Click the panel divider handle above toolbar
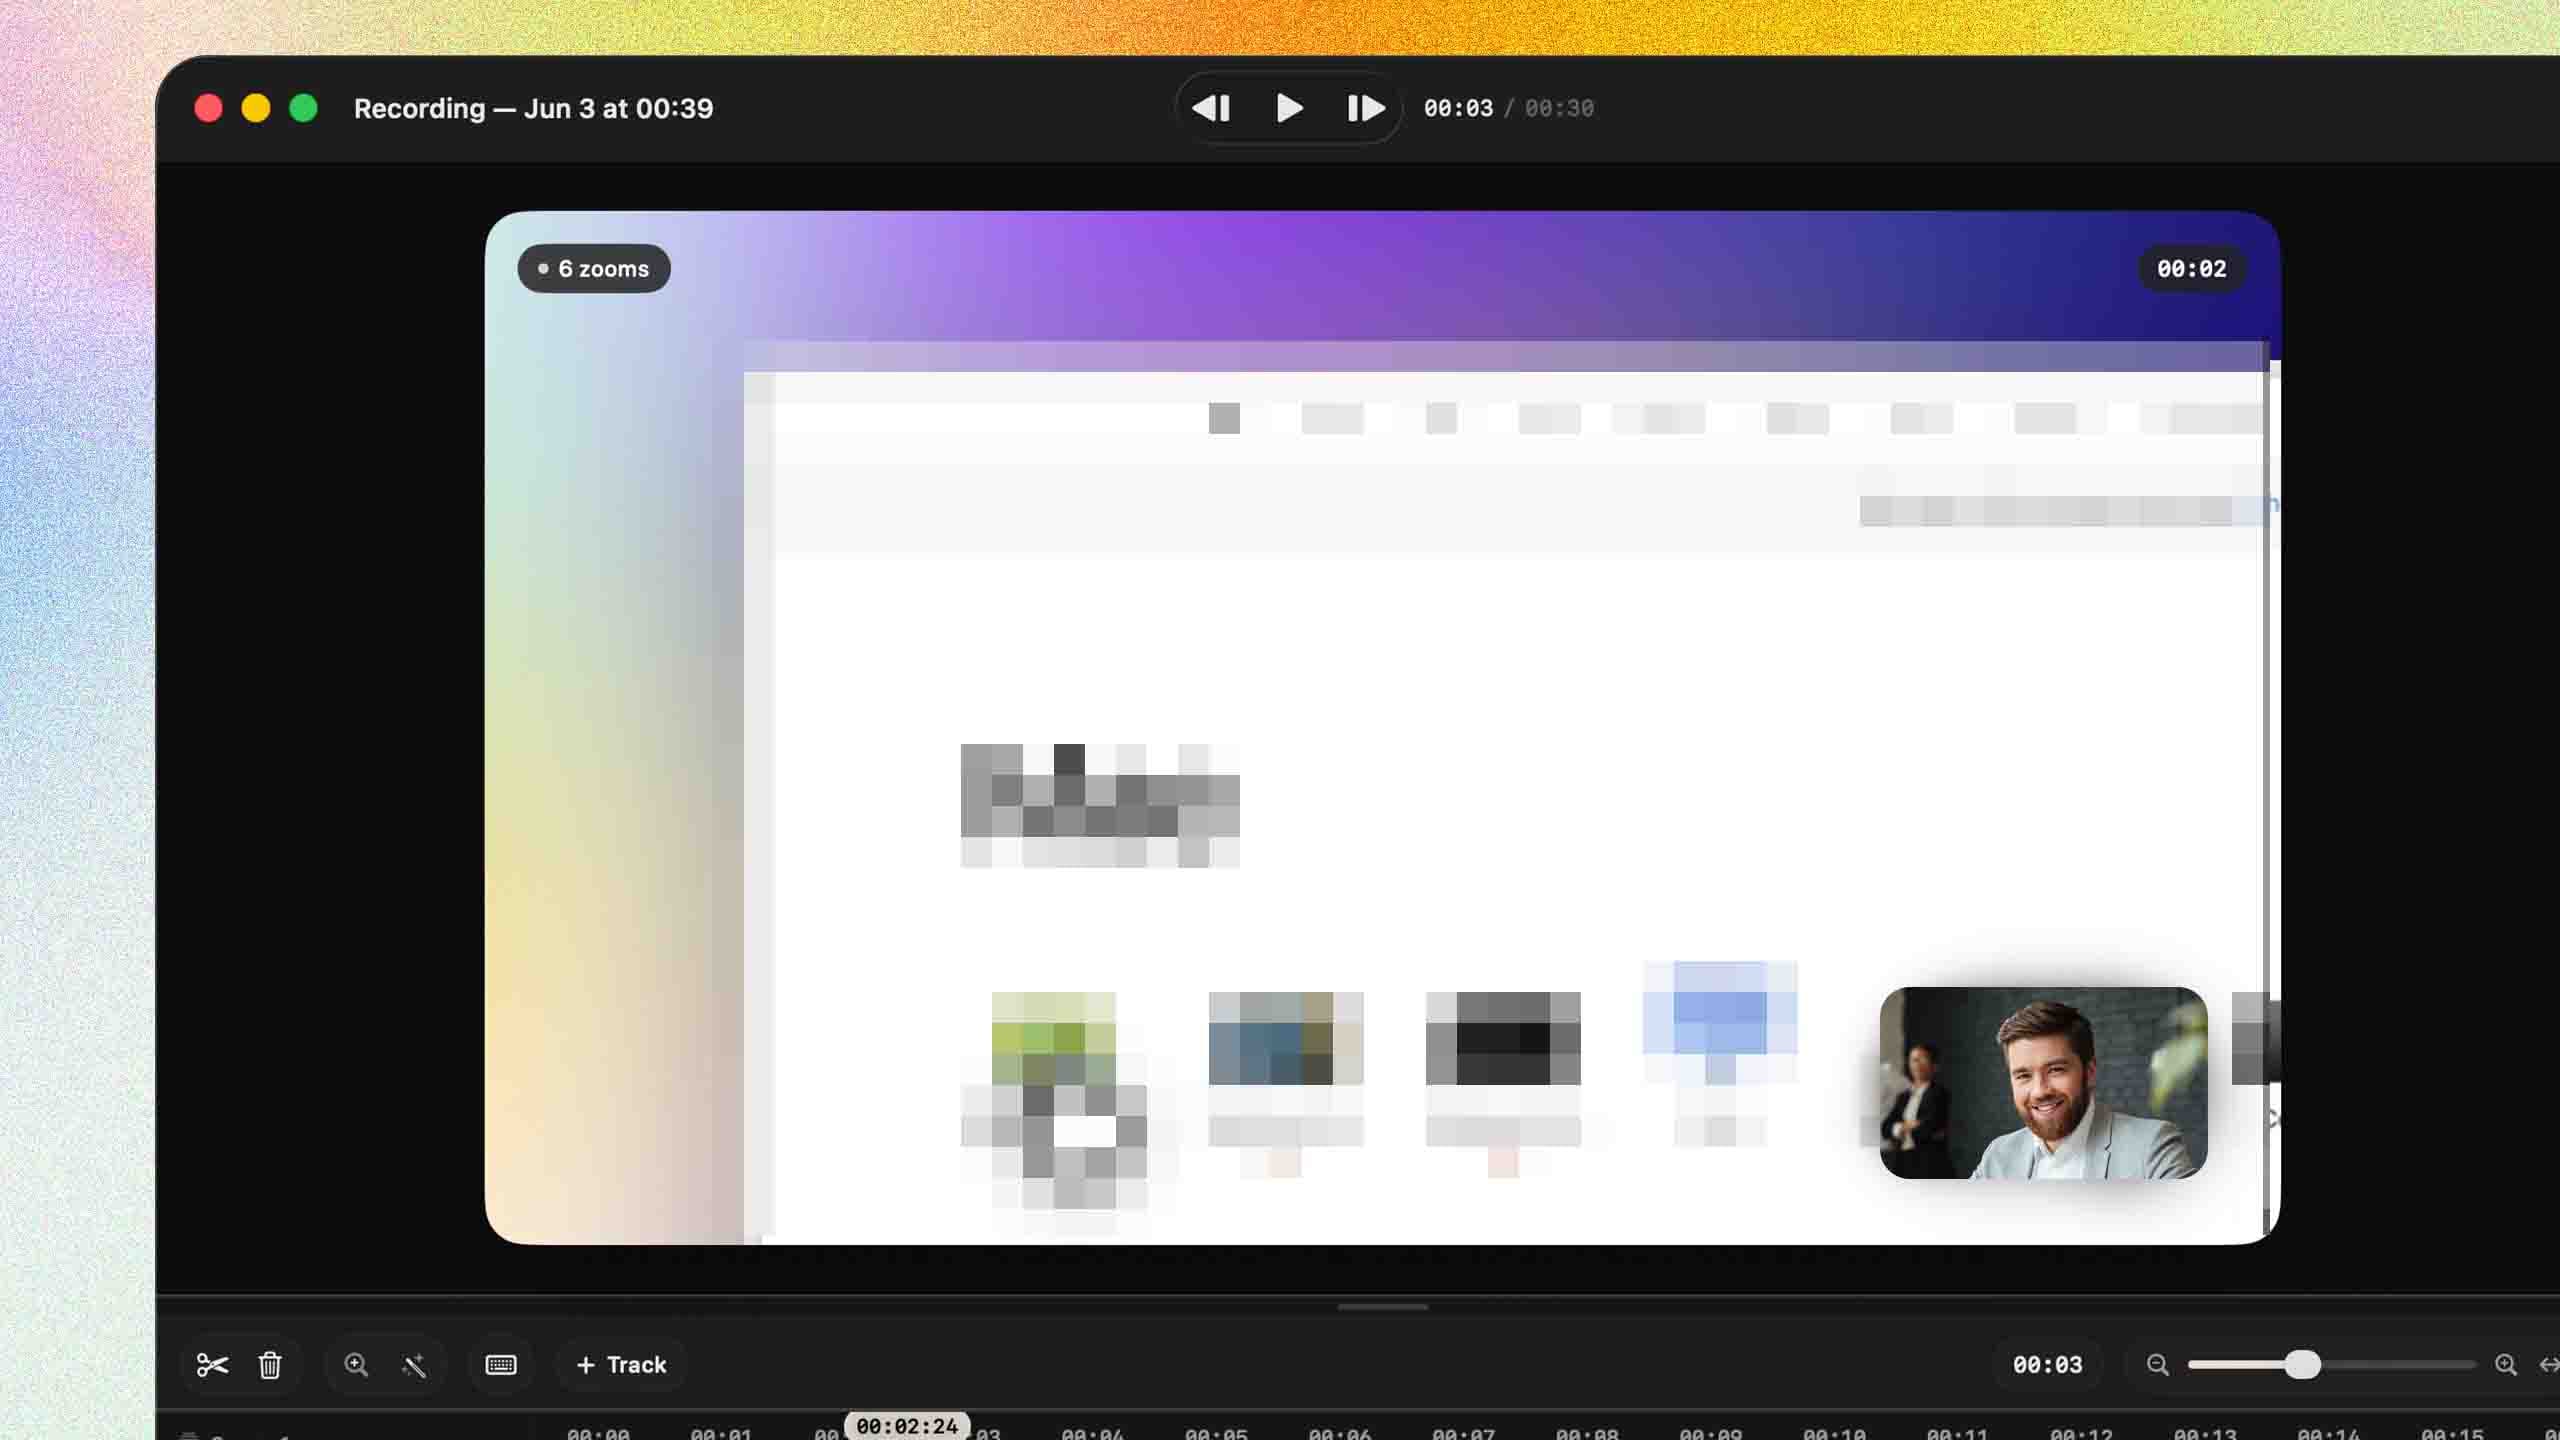The image size is (2560, 1440). pos(1383,1307)
